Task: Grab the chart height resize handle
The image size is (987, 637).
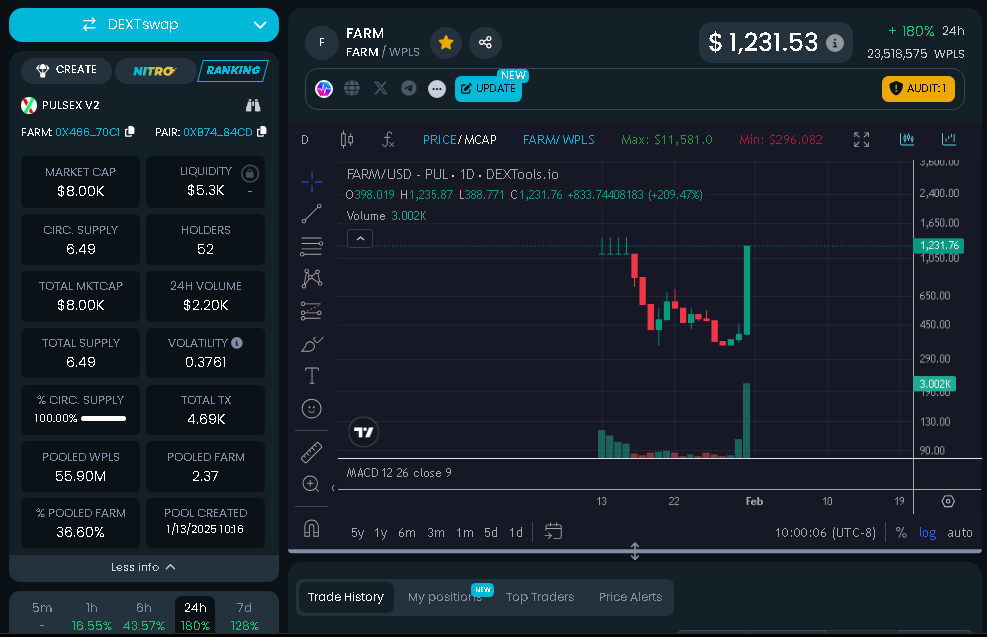Action: [634, 551]
